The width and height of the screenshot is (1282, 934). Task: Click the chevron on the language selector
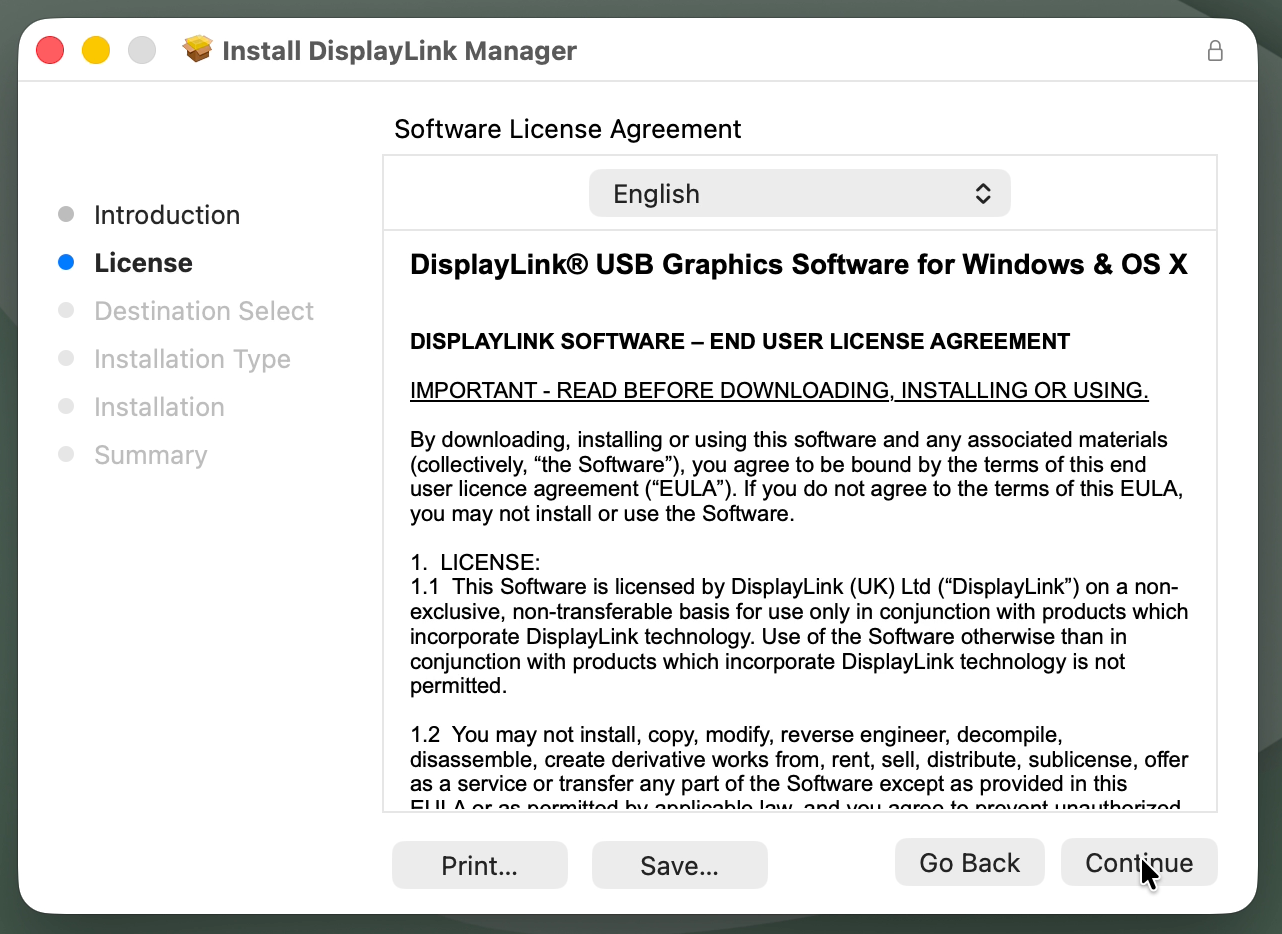982,193
